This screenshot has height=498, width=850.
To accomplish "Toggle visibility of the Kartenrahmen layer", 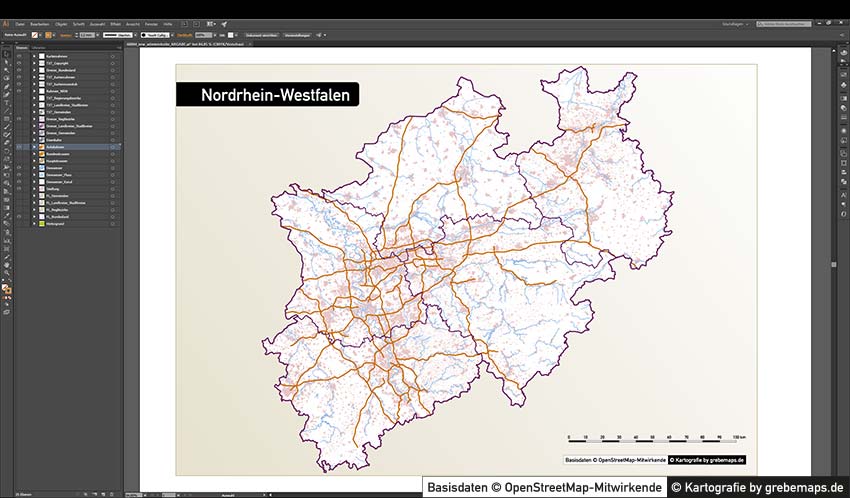I will [19, 55].
